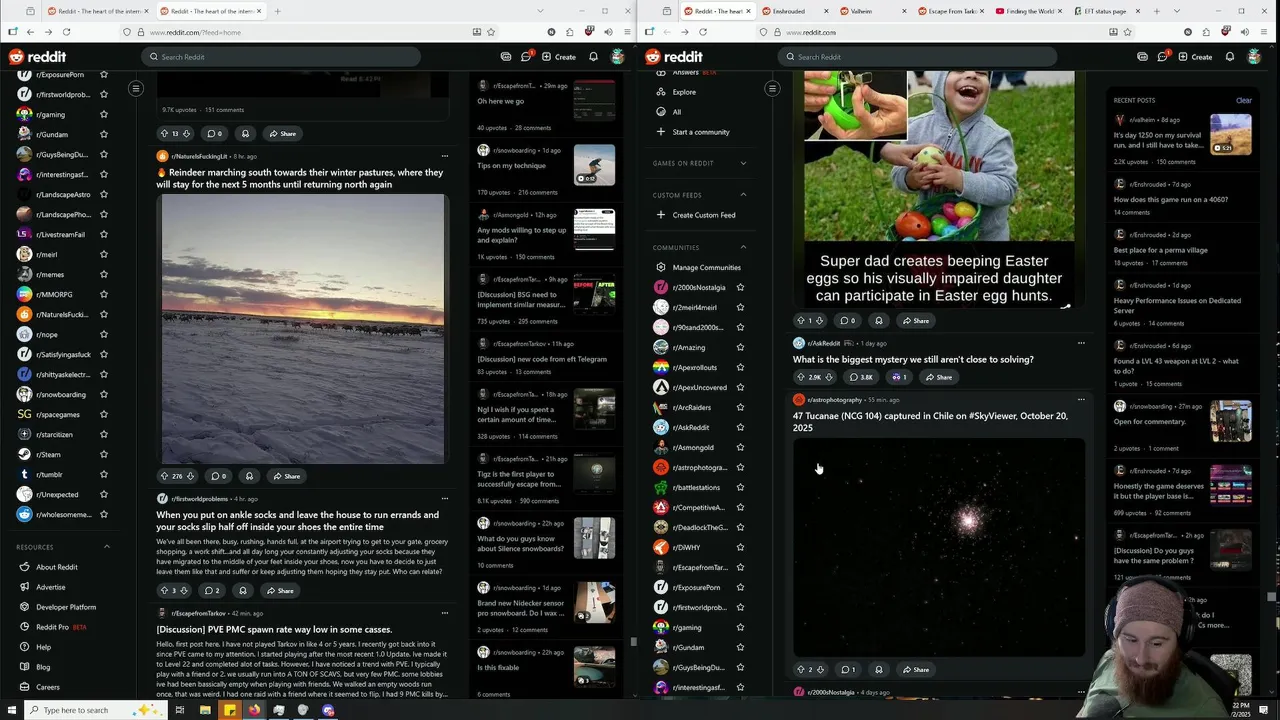Click the Firefox taskbar icon
1280x720 pixels.
[254, 710]
